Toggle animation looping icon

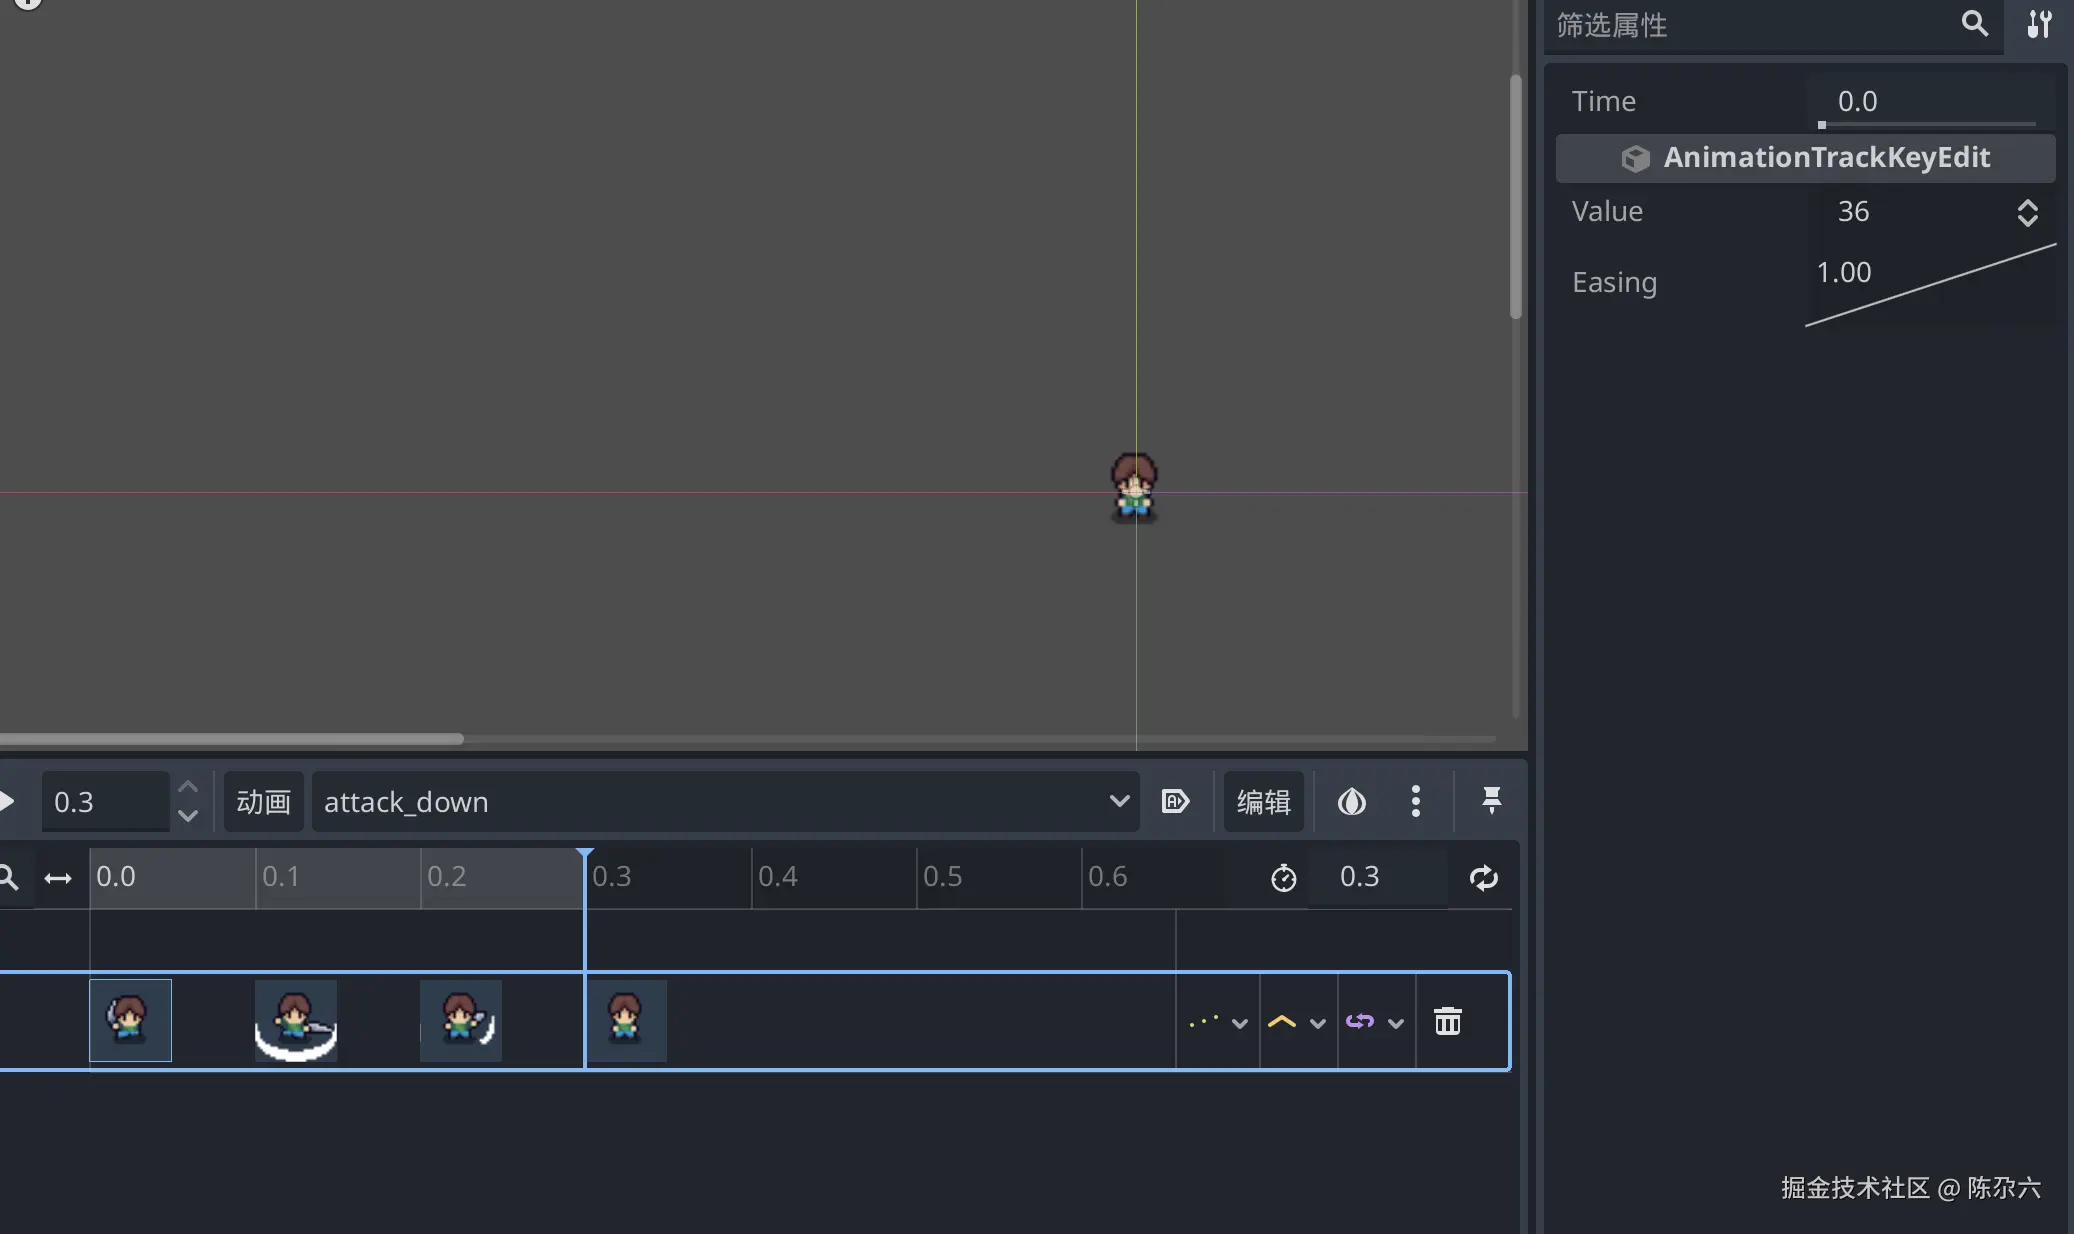click(x=1483, y=878)
